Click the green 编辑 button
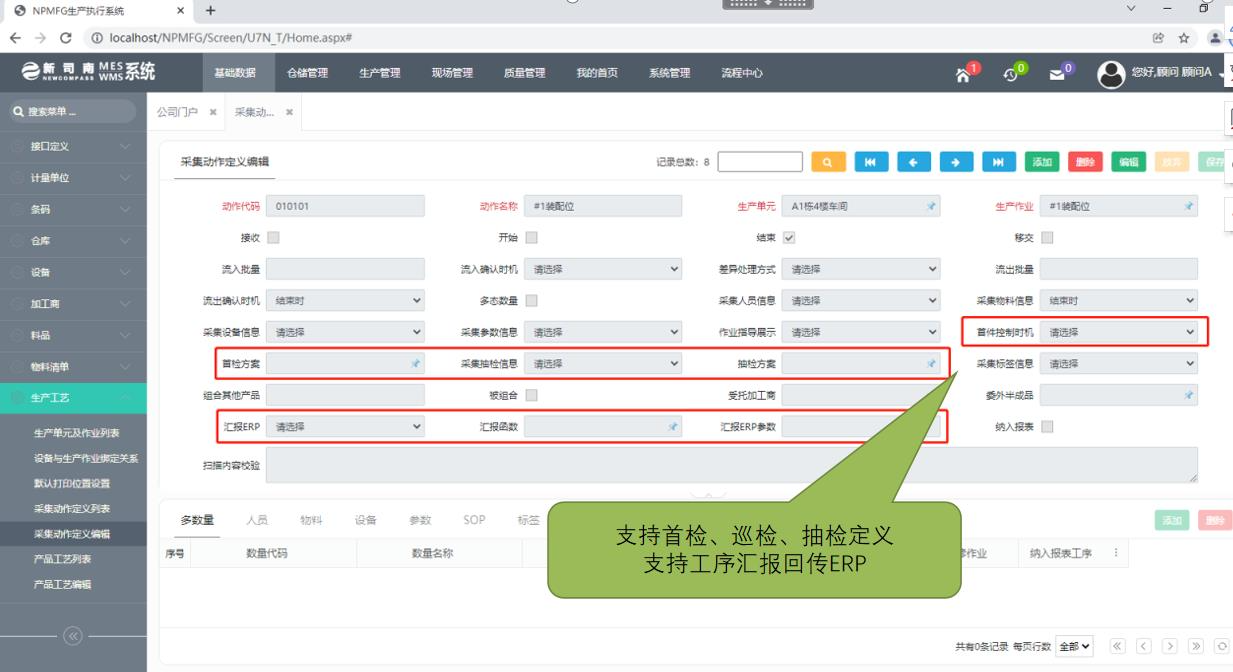This screenshot has height=672, width=1233. [x=1128, y=162]
